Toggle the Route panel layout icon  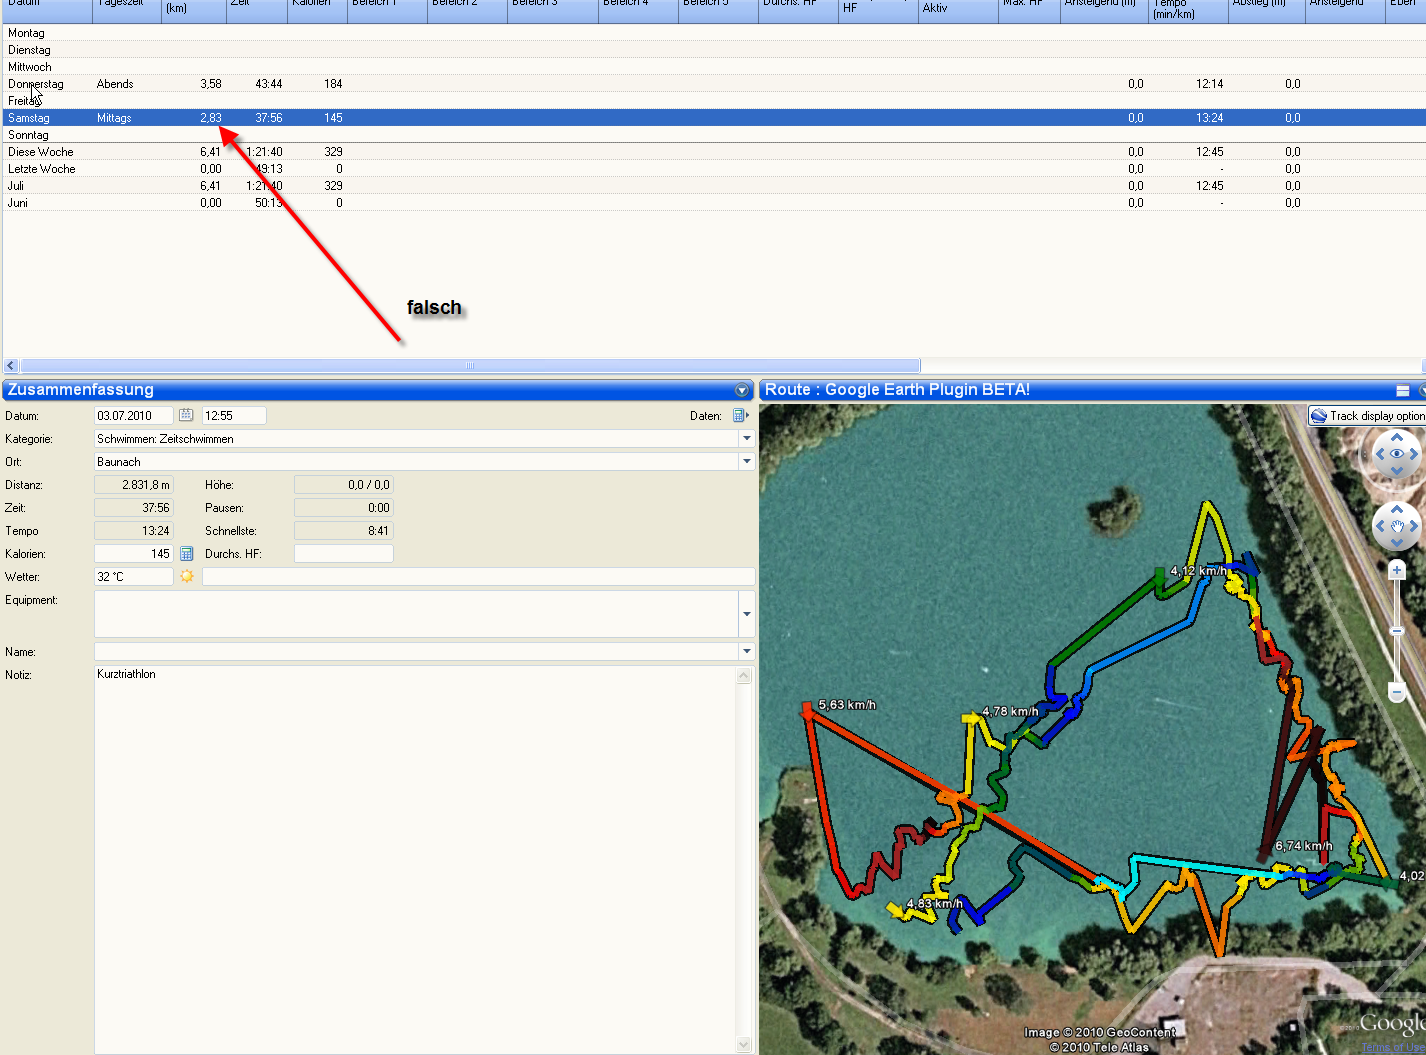coord(1403,390)
